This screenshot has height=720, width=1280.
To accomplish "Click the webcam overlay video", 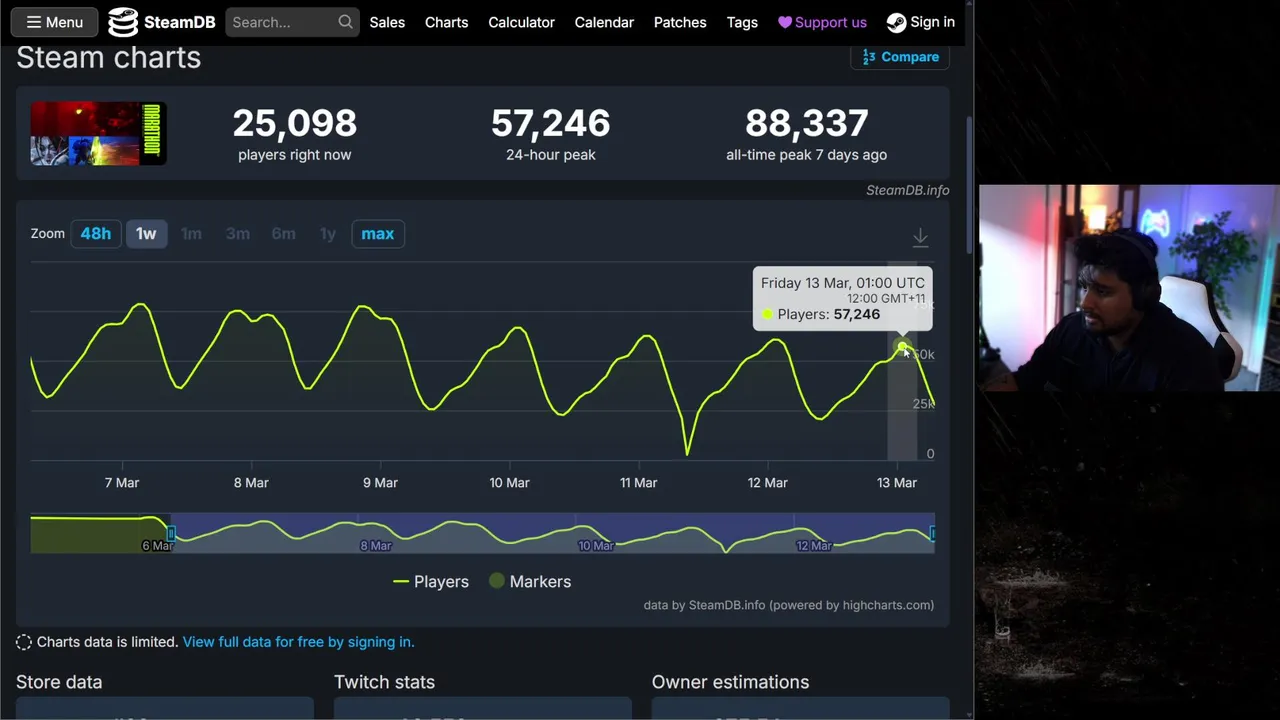I will 1129,288.
